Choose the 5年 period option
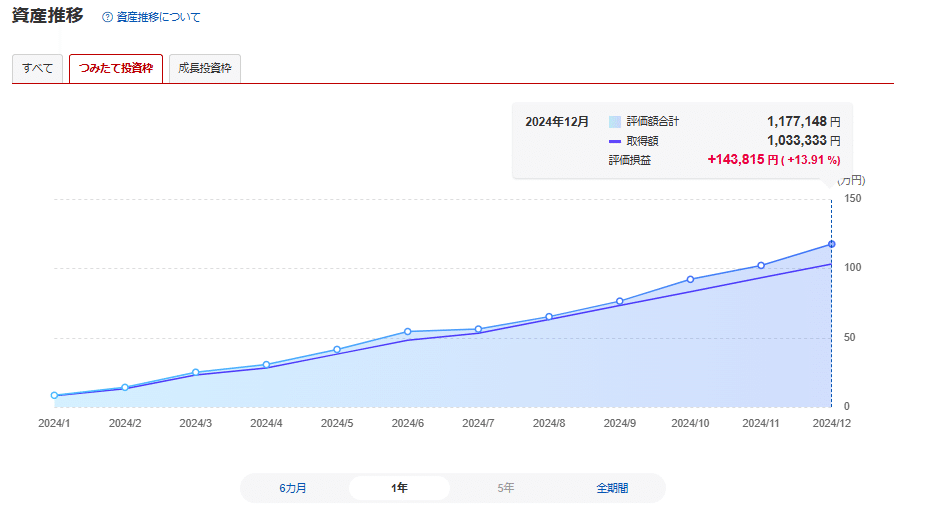This screenshot has width=926, height=528. (x=506, y=488)
